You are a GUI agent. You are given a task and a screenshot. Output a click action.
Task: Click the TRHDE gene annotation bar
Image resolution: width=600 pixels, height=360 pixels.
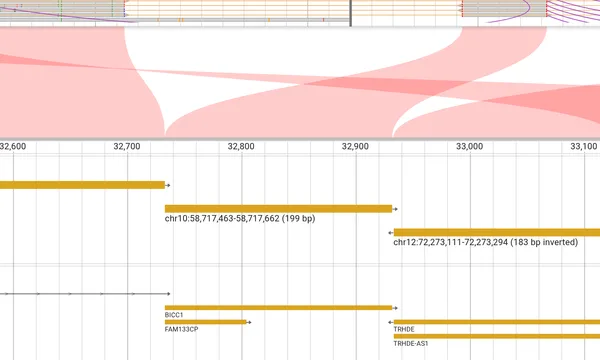pyautogui.click(x=497, y=322)
